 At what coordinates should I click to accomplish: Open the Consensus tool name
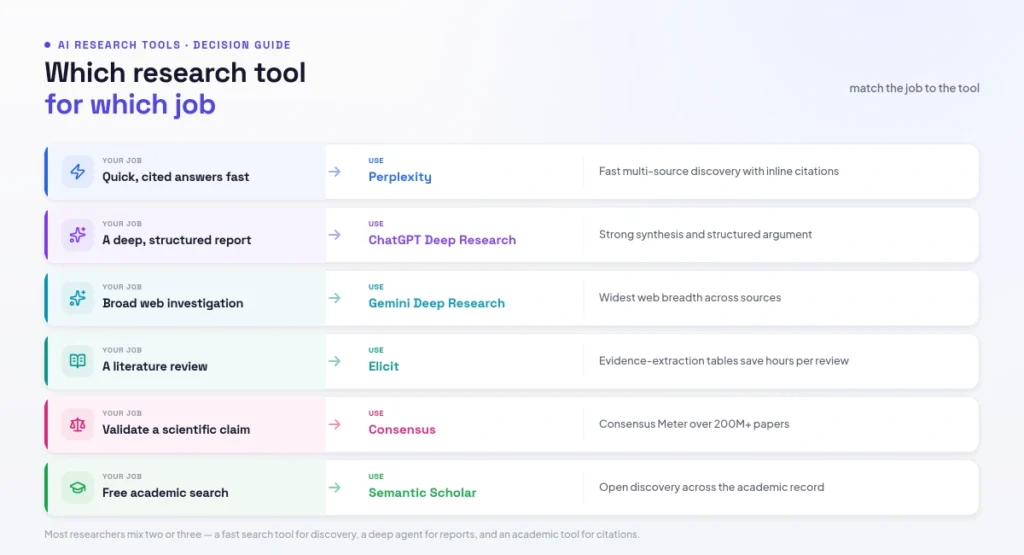402,430
